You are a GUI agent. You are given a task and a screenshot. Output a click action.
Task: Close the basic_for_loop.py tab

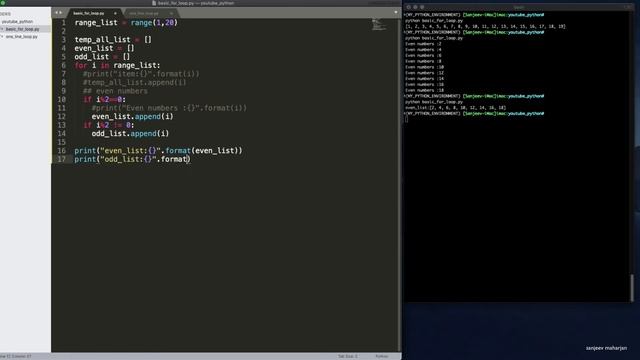(x=115, y=13)
